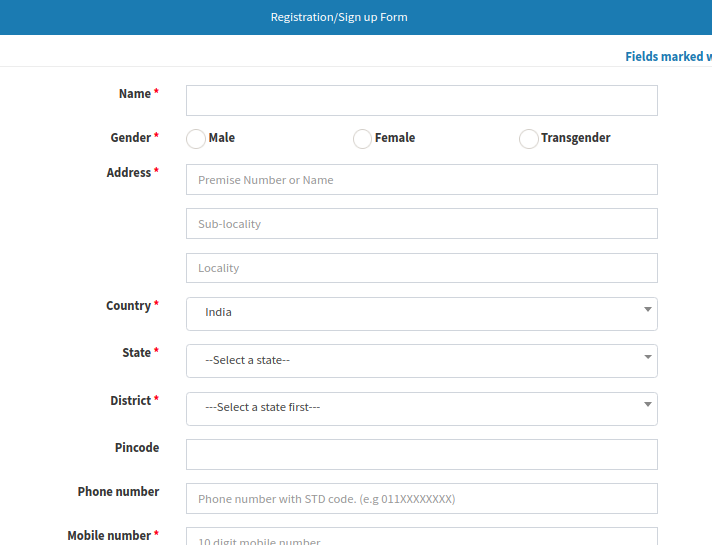712x545 pixels.
Task: Click the blue Fields marked notice text
Action: coord(667,57)
